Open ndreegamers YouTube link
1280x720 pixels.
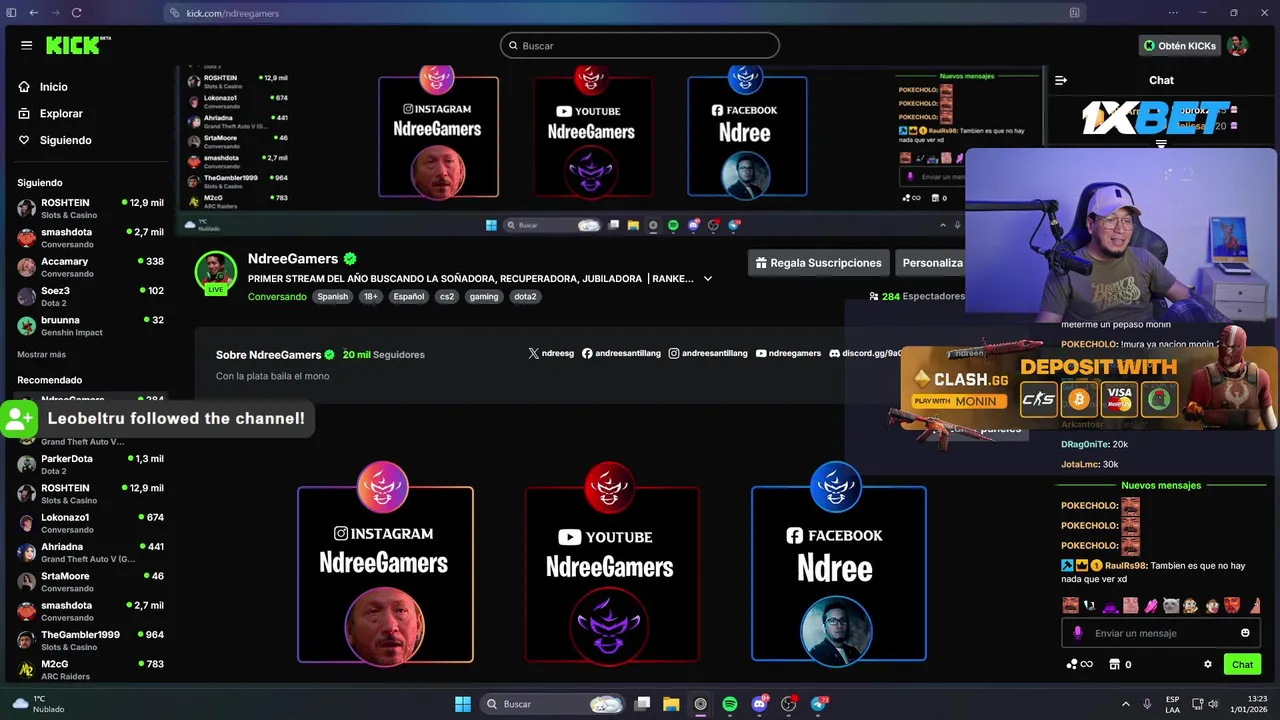pyautogui.click(x=788, y=354)
